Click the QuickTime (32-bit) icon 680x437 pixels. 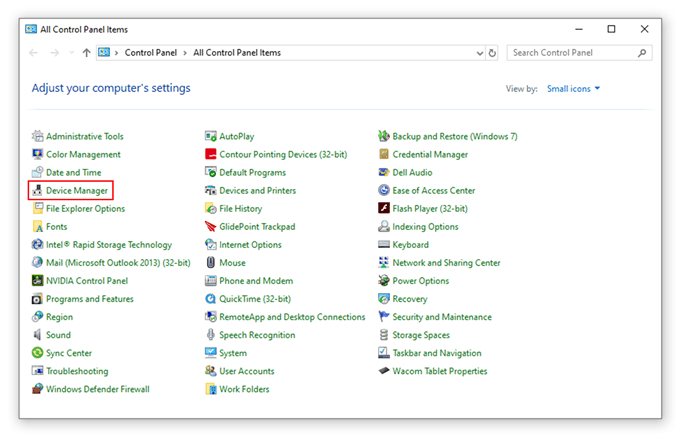(211, 299)
